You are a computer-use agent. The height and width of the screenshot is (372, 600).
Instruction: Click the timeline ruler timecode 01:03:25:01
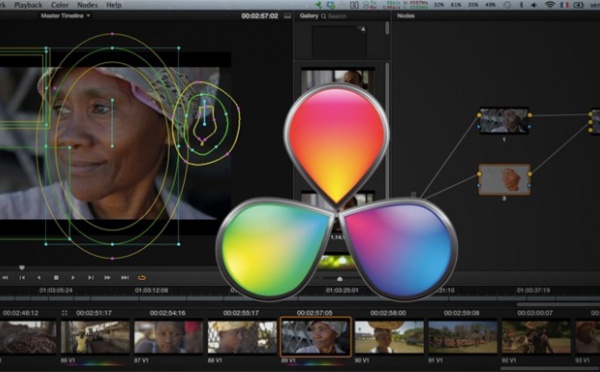[342, 290]
